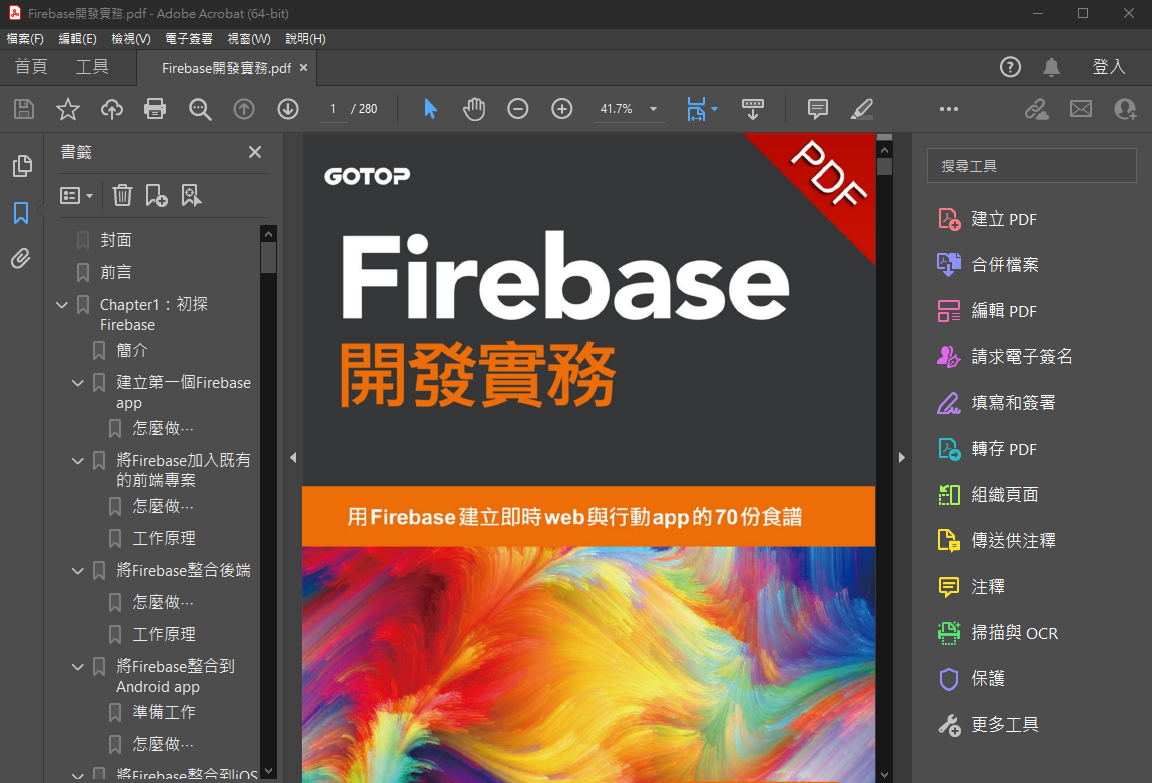This screenshot has height=783, width=1152.
Task: Print the document using printer icon
Action: 155,109
